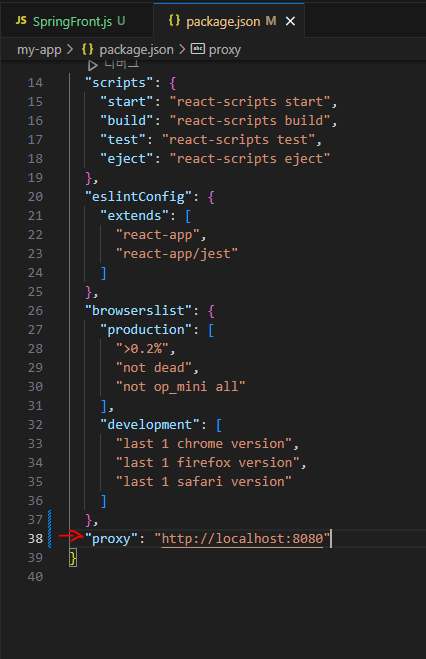Image resolution: width=426 pixels, height=659 pixels.
Task: Click the highlighted closing brace on line 39
Action: pyautogui.click(x=73, y=558)
